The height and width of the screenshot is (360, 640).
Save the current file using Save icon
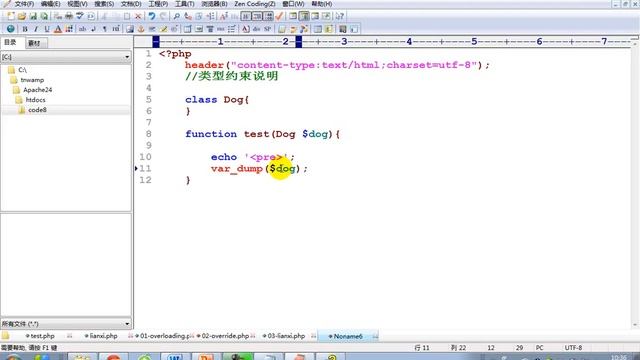tap(33, 16)
